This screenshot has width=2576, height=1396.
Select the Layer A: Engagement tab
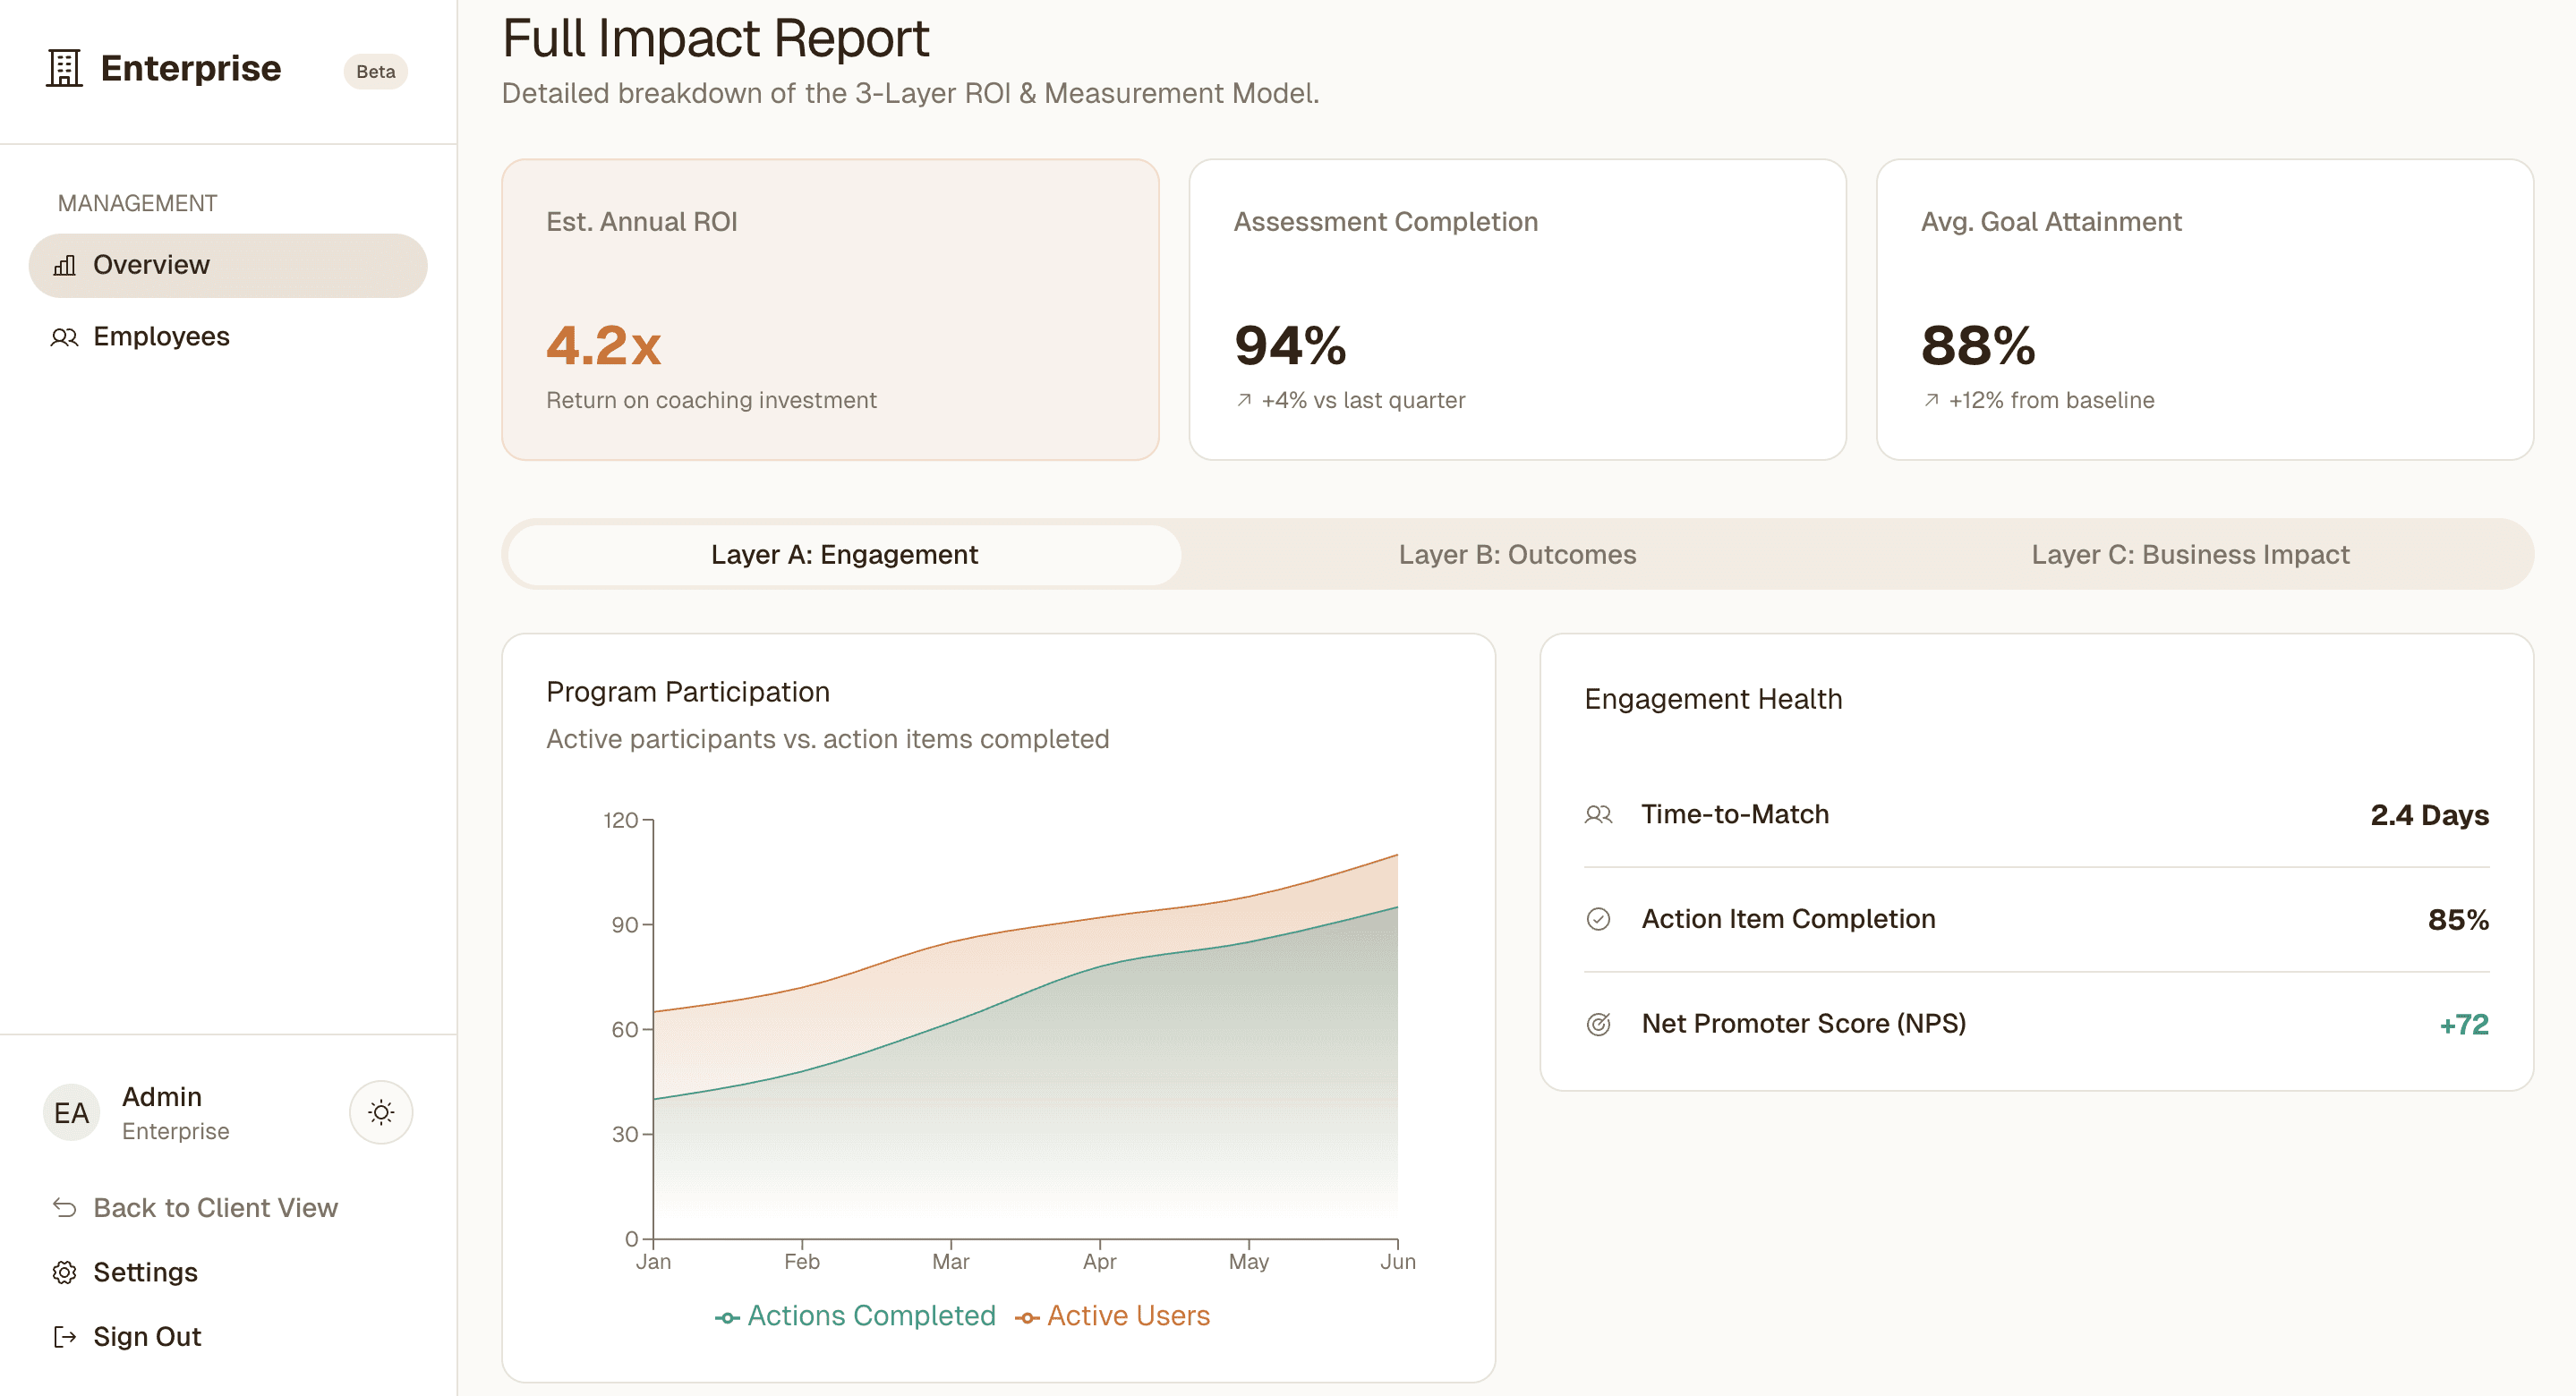click(x=844, y=555)
